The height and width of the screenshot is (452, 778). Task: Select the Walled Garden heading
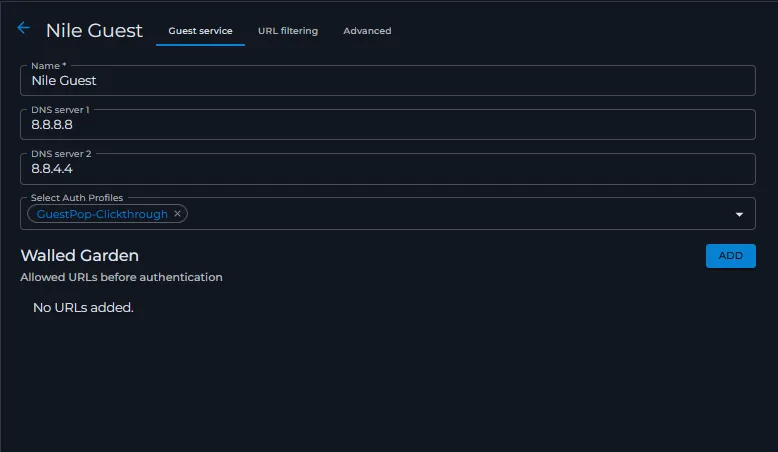click(x=79, y=256)
